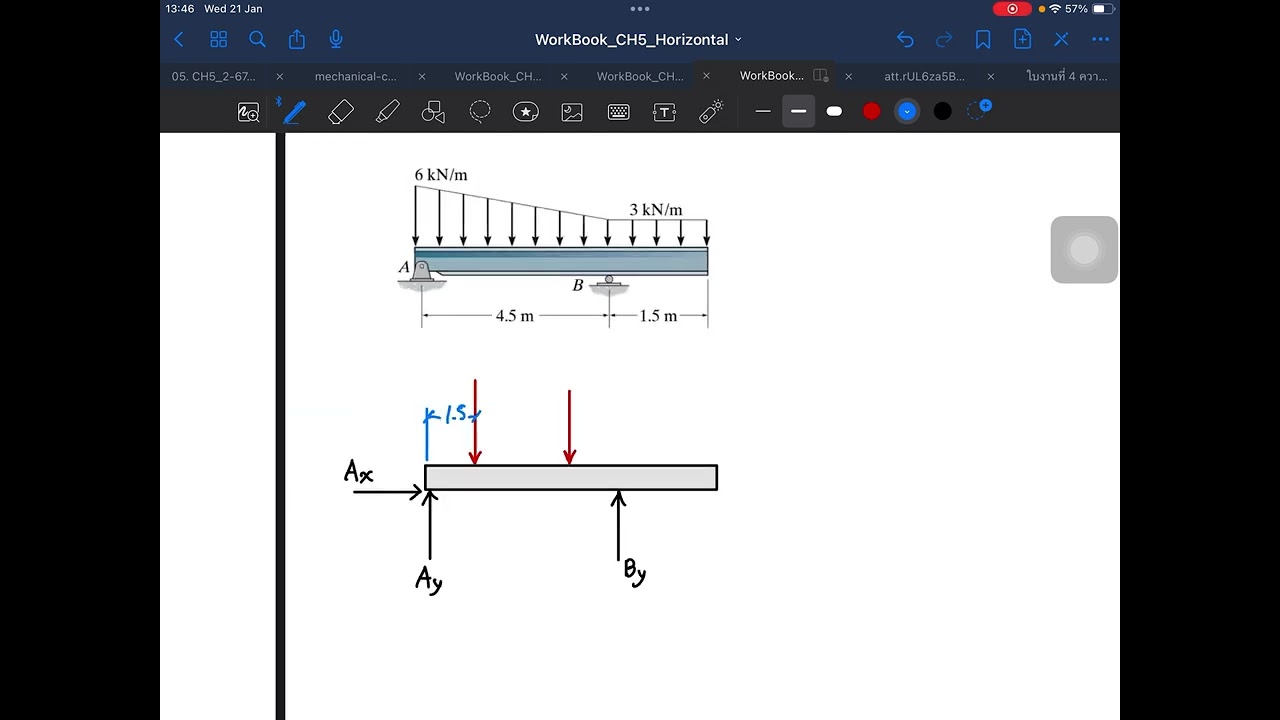1280x720 pixels.
Task: Tap the handwritten Ay label
Action: 429,581
